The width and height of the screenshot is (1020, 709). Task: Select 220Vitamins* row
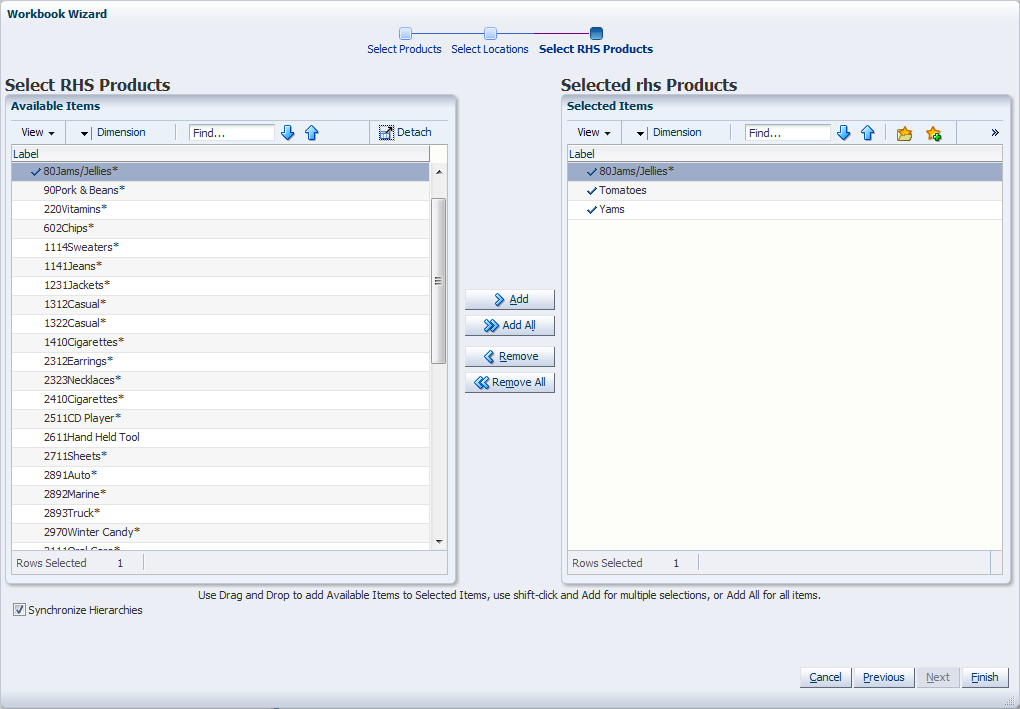[x=221, y=209]
